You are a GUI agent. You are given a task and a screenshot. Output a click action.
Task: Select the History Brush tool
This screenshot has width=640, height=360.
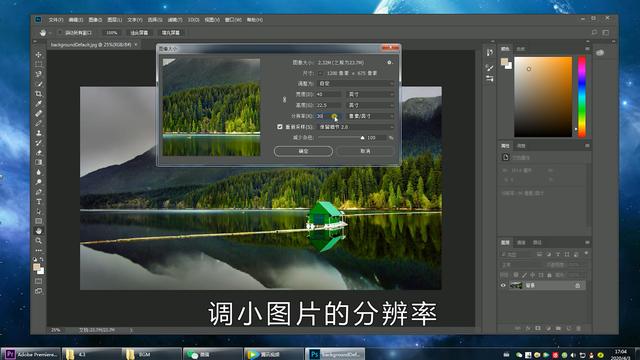(x=39, y=142)
